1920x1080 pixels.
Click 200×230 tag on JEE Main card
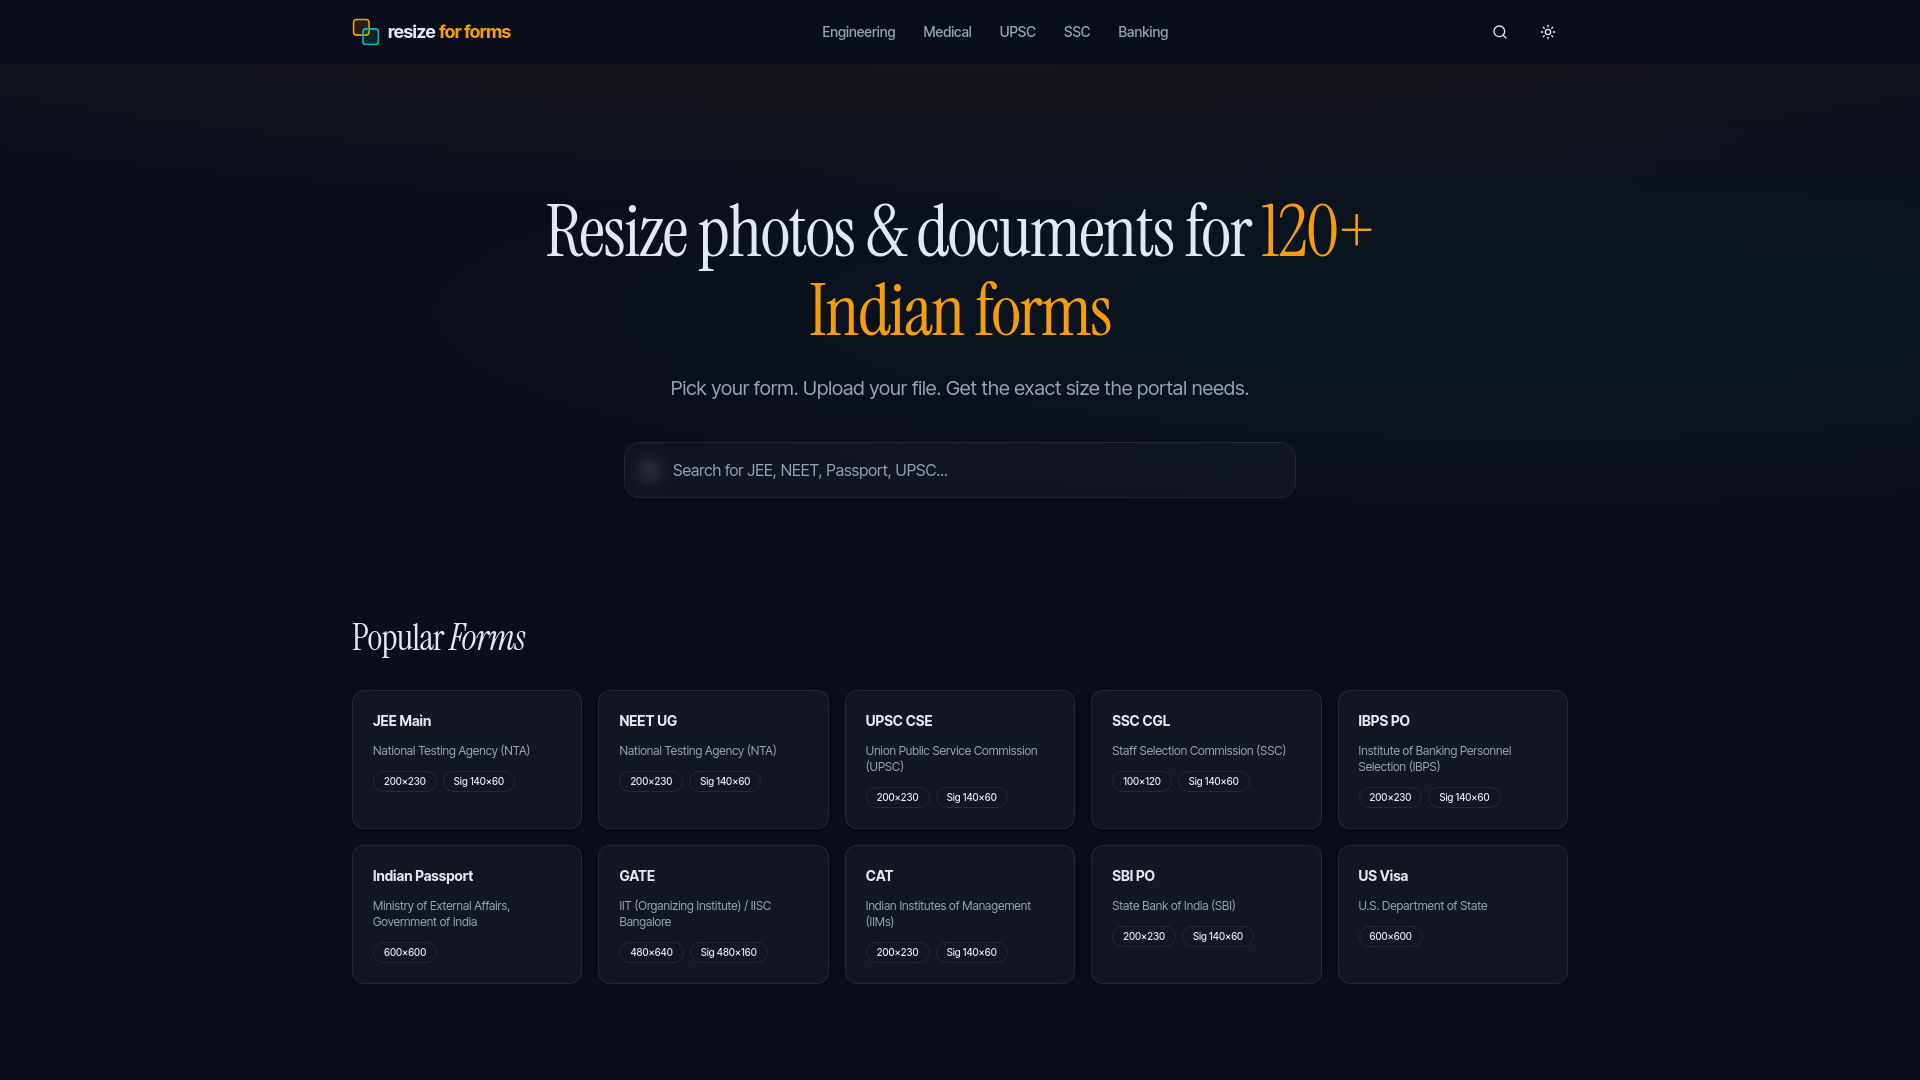[x=405, y=782]
